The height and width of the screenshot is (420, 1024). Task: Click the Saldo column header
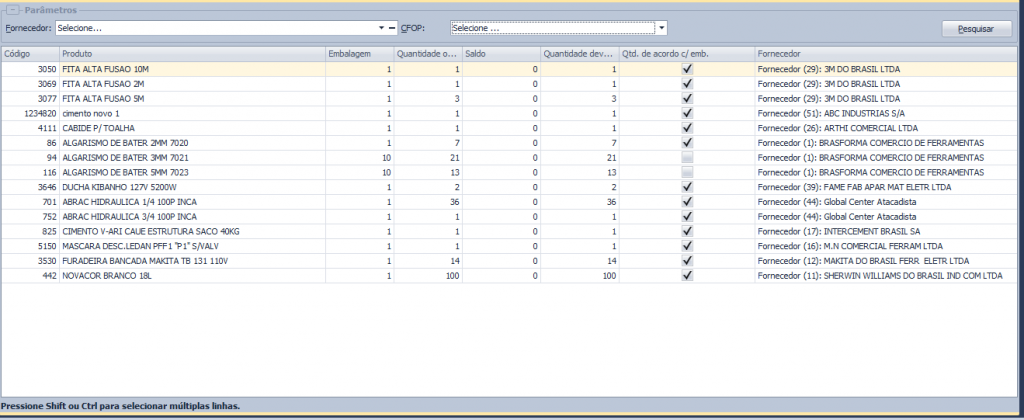tap(500, 53)
